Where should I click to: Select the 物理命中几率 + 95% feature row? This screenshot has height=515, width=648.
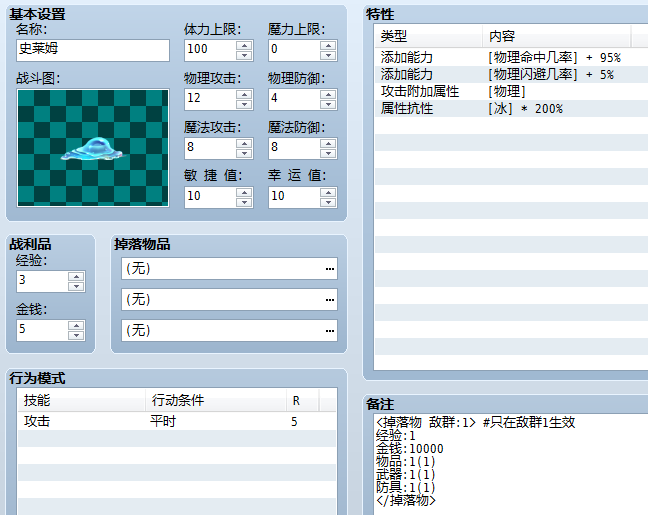[511, 57]
